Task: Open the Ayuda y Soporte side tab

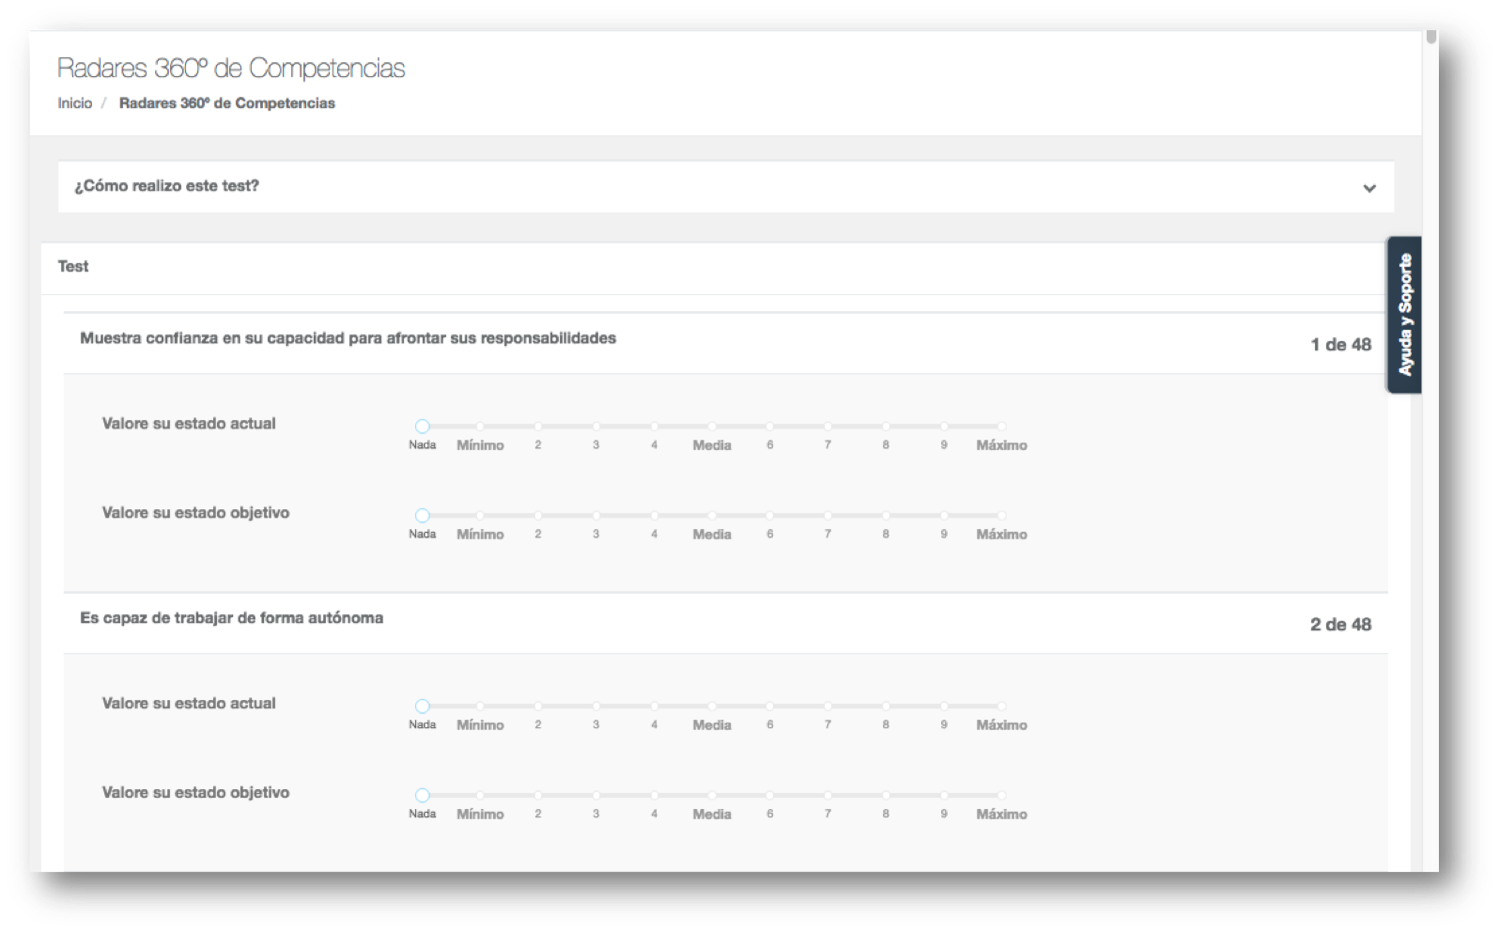Action: coord(1404,315)
